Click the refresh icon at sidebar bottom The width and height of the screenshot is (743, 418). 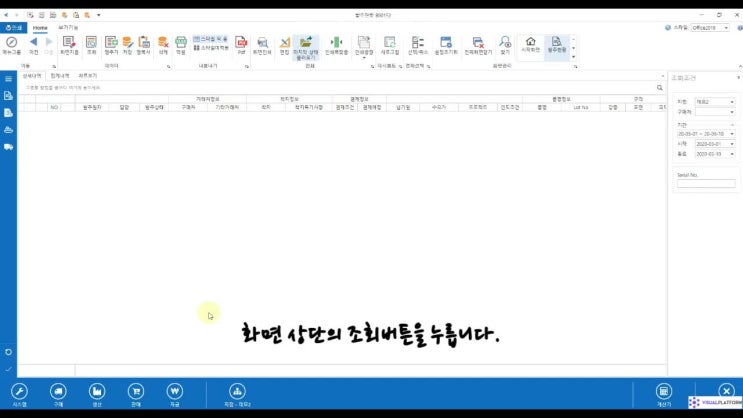(9, 352)
